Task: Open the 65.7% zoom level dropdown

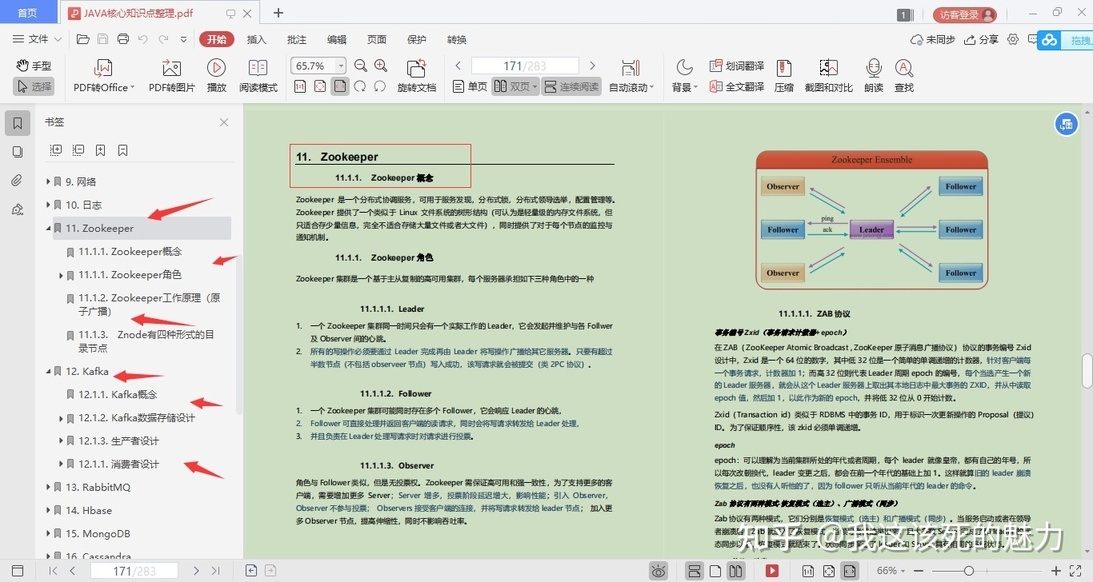Action: [x=341, y=66]
